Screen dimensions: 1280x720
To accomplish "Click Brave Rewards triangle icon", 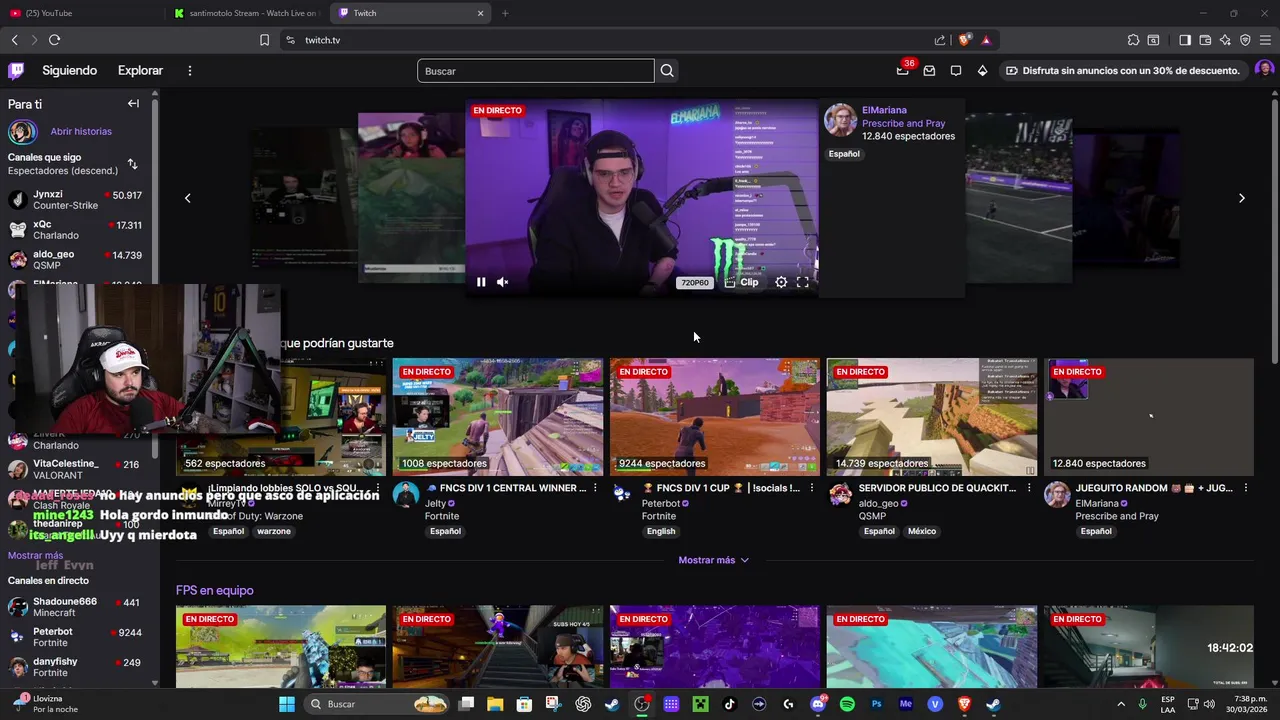I will [986, 40].
